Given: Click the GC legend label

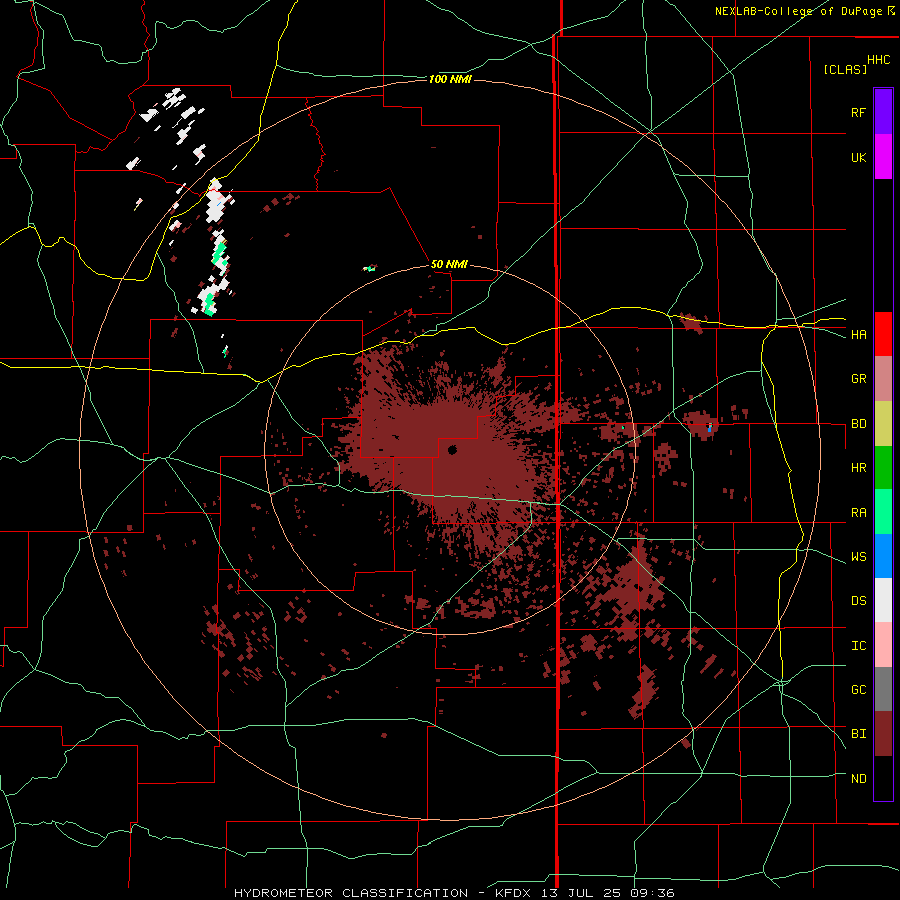Looking at the screenshot, I should [x=858, y=690].
